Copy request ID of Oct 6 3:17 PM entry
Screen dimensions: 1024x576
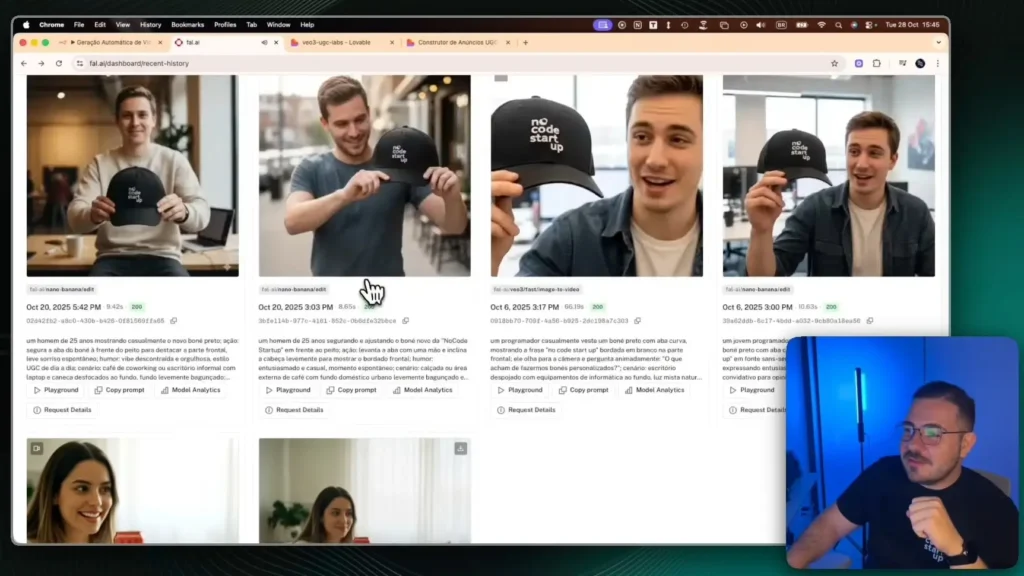tap(638, 321)
